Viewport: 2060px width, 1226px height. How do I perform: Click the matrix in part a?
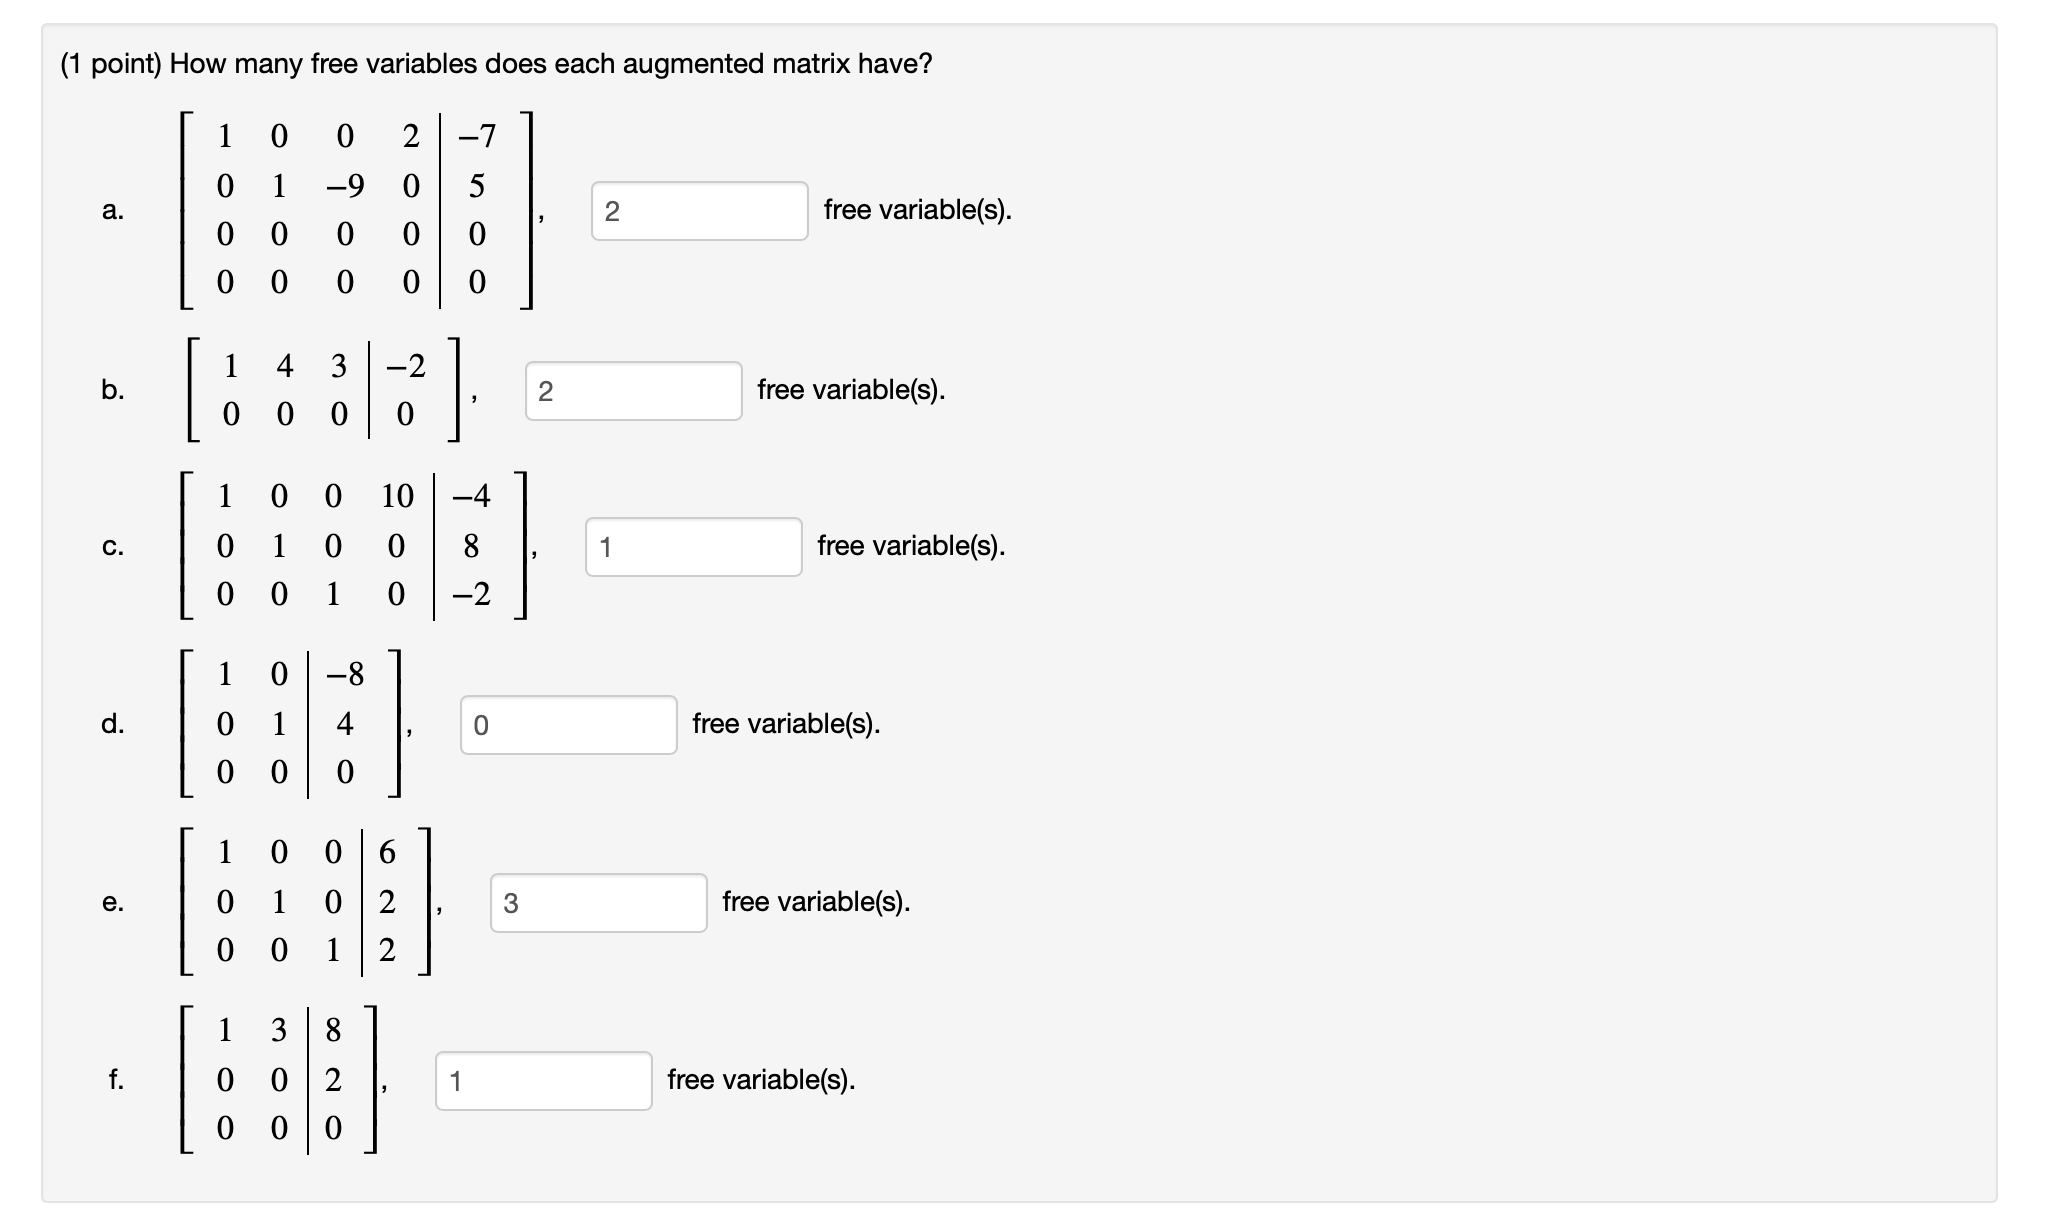[x=355, y=207]
